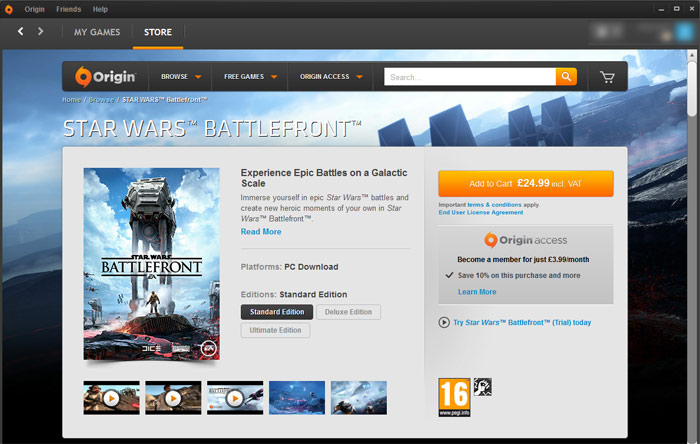Open the shopping cart icon
The width and height of the screenshot is (700, 444).
(607, 77)
